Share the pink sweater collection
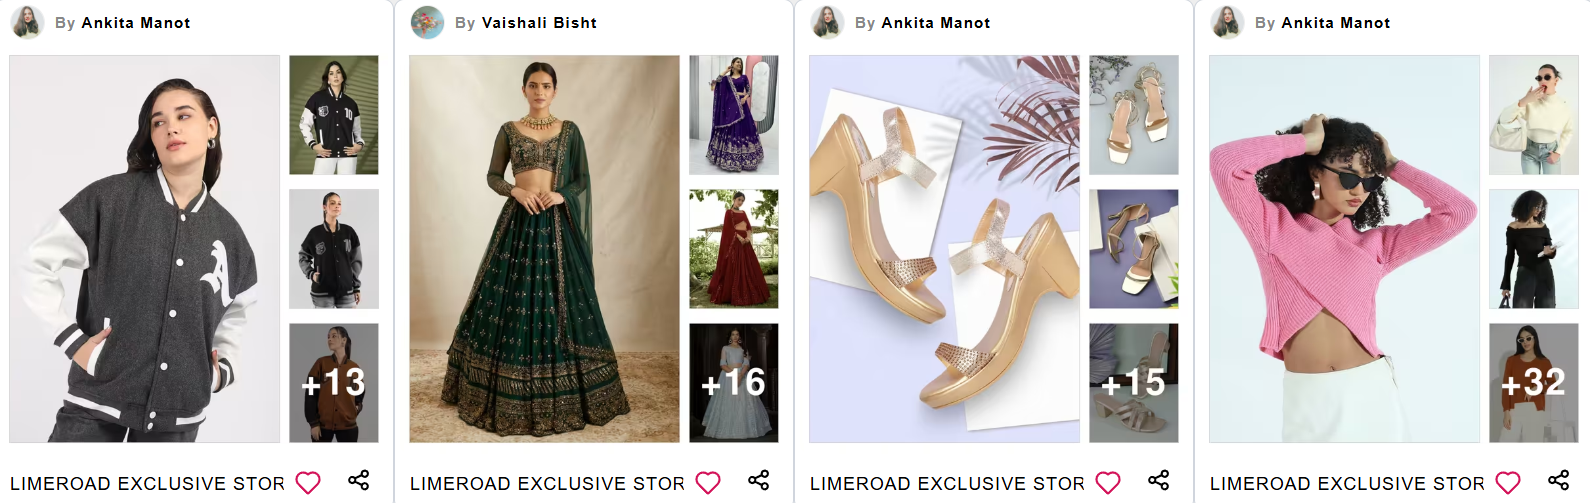The image size is (1590, 503). (x=1558, y=480)
